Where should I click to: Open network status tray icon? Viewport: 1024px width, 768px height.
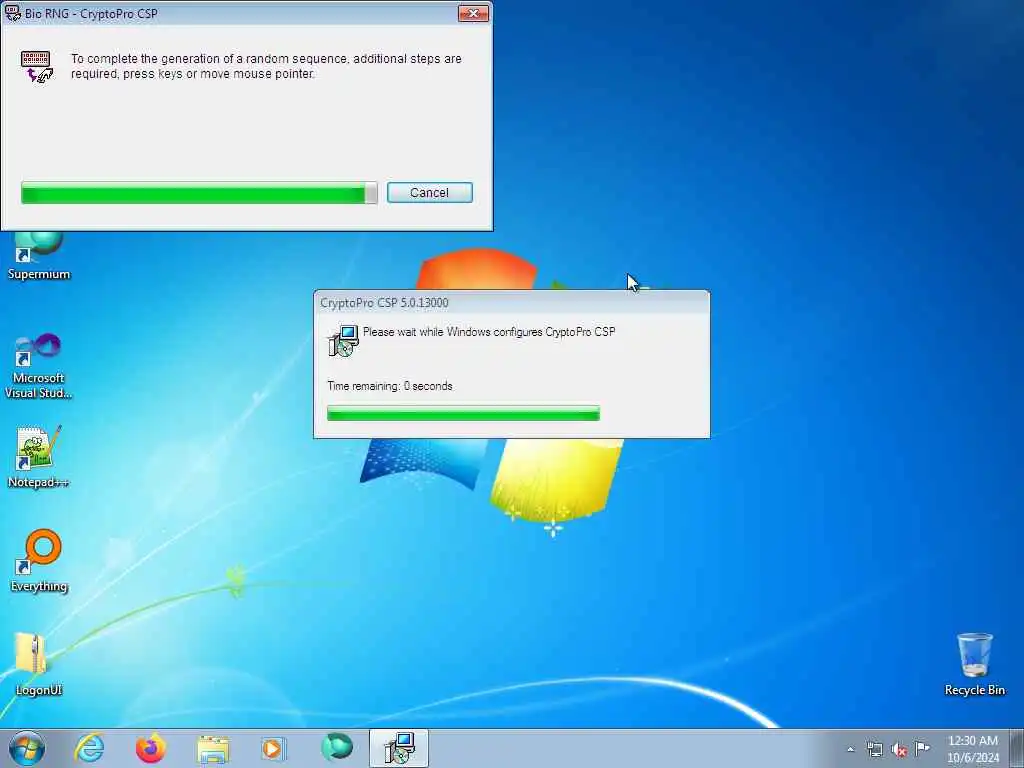point(874,749)
